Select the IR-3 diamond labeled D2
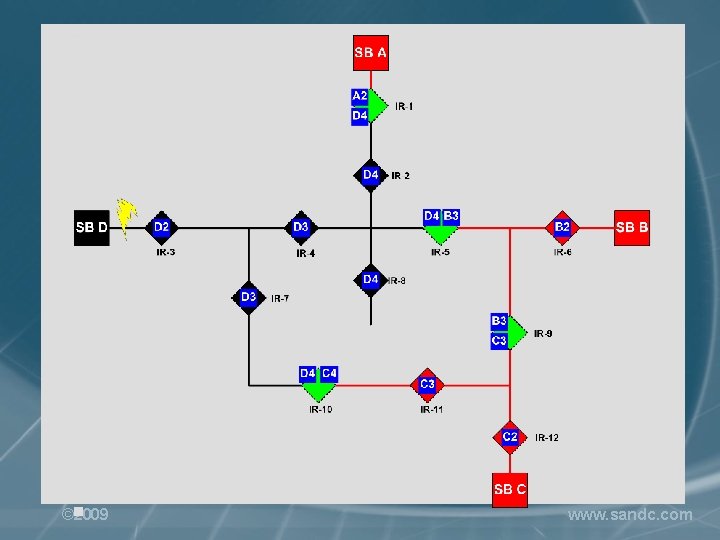Viewport: 720px width, 540px height. pyautogui.click(x=162, y=228)
